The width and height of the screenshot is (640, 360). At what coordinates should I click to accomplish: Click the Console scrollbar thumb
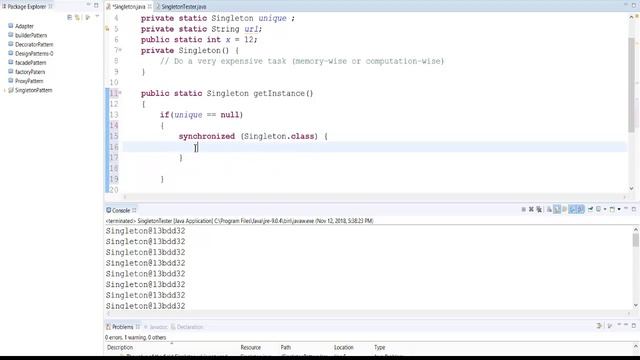pyautogui.click(x=636, y=240)
